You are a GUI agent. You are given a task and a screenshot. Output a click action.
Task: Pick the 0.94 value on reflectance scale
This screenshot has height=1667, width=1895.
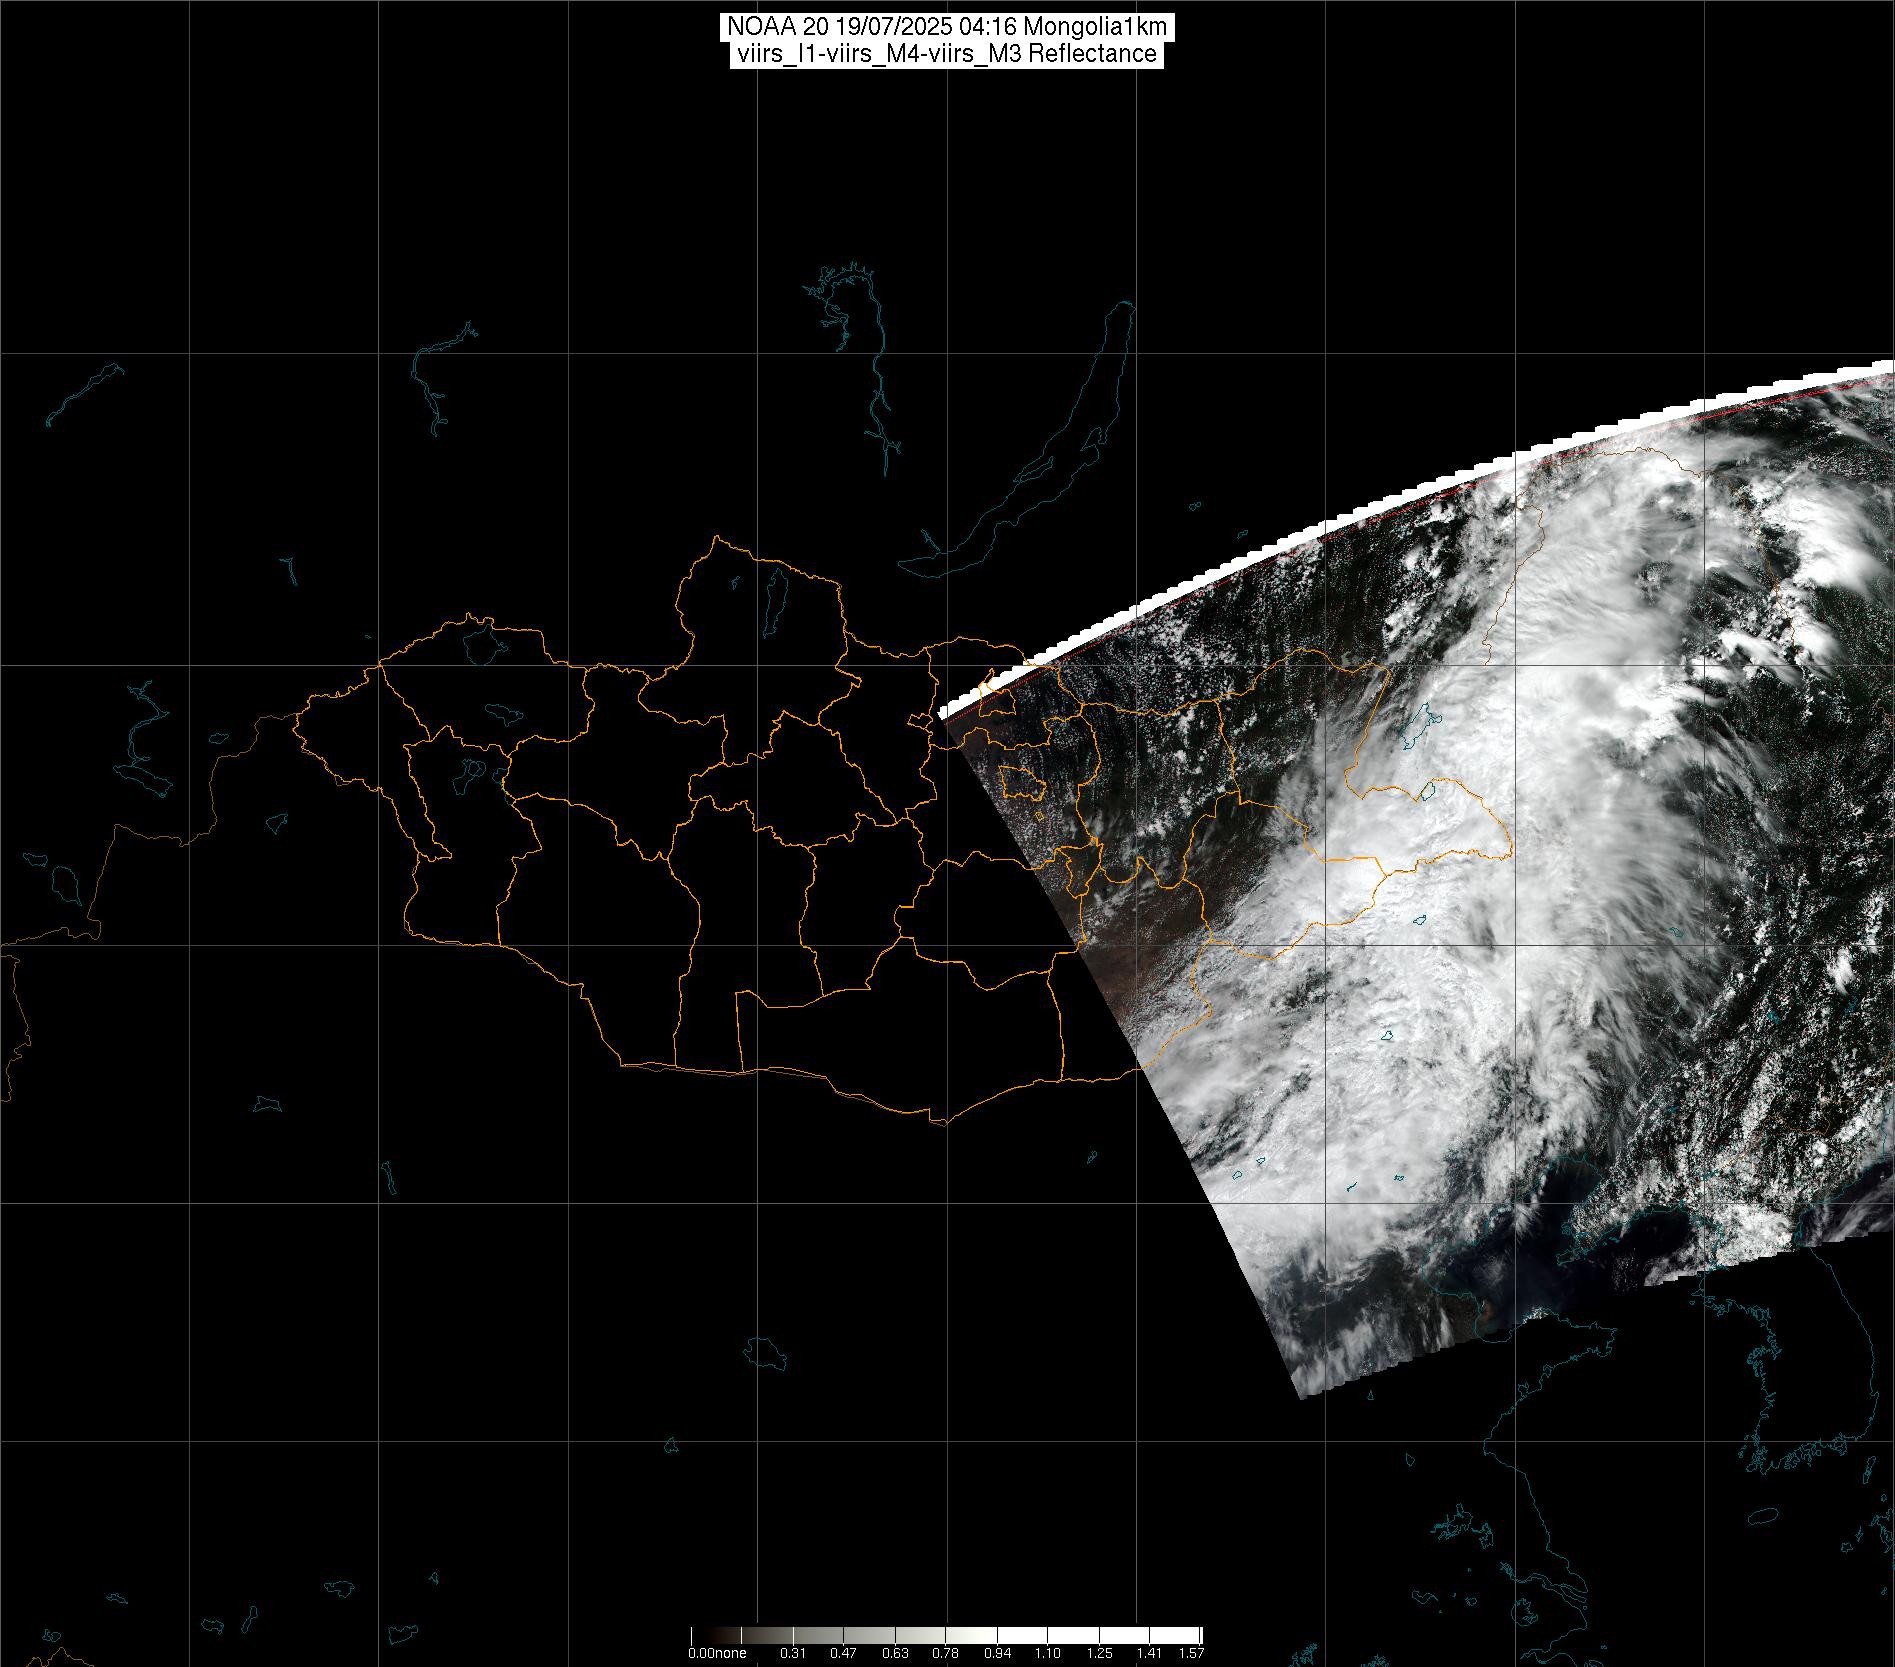(x=997, y=1653)
